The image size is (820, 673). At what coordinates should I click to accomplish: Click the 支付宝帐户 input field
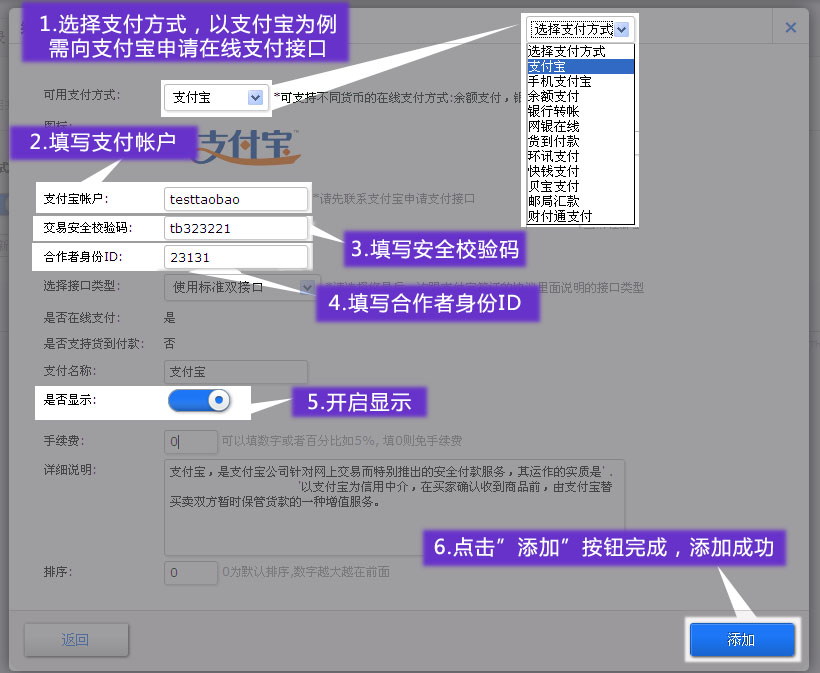click(236, 199)
